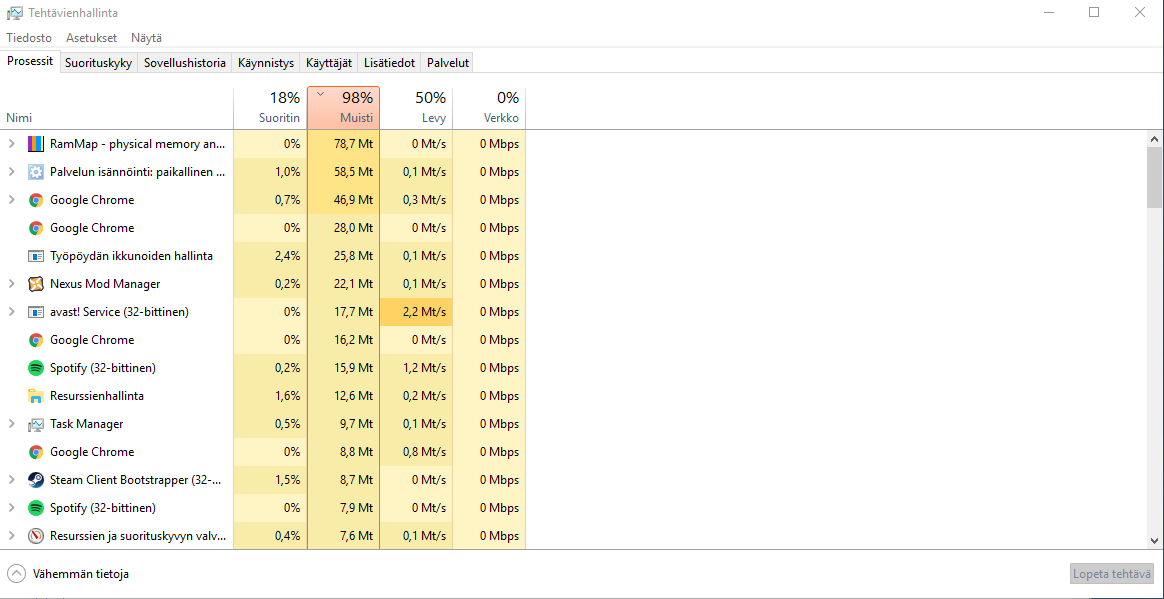The image size is (1164, 599).
Task: Sort by the Levy column header
Action: coord(416,108)
